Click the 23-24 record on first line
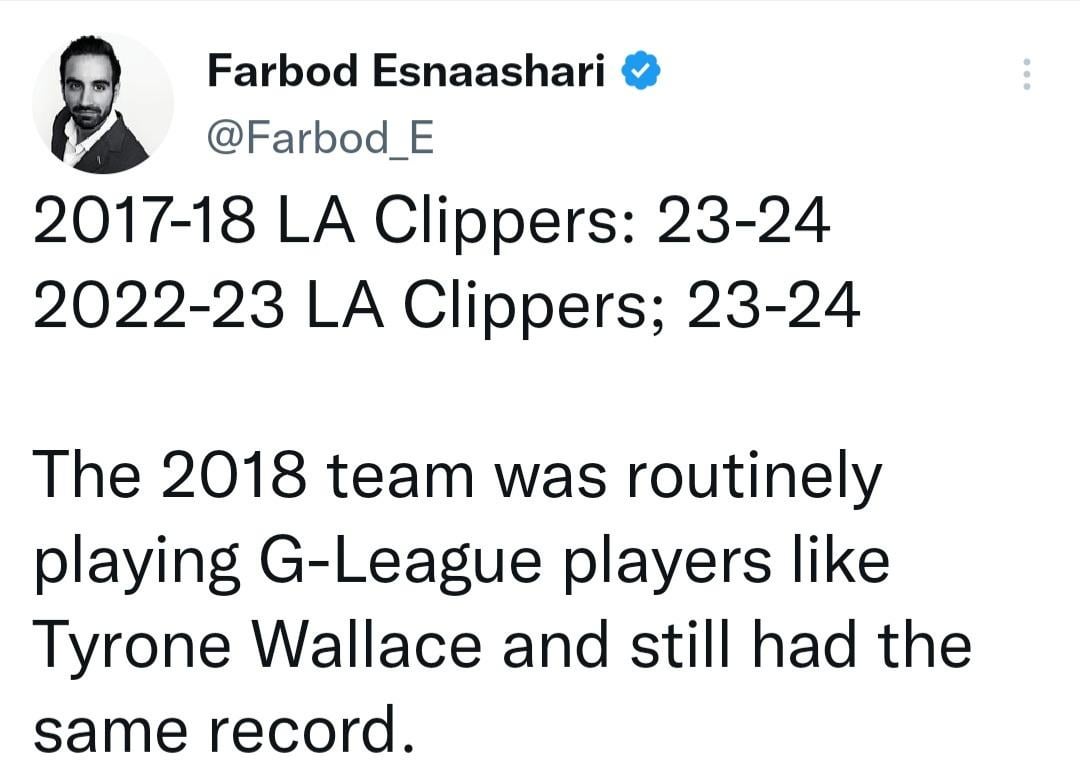This screenshot has height=782, width=1080. [742, 223]
